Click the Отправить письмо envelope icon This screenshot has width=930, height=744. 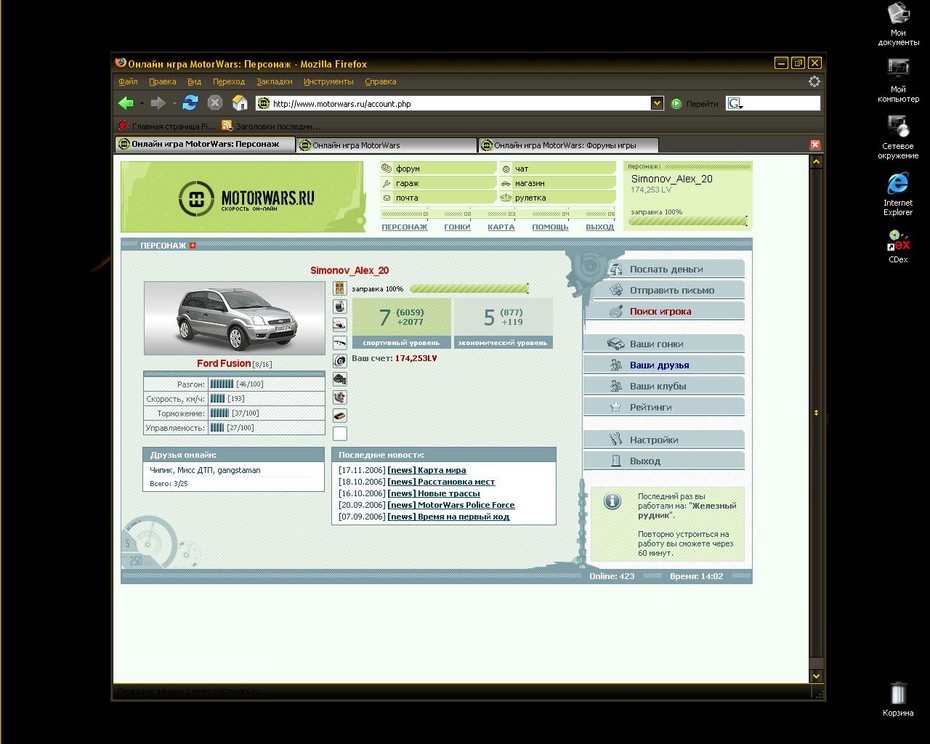click(616, 290)
